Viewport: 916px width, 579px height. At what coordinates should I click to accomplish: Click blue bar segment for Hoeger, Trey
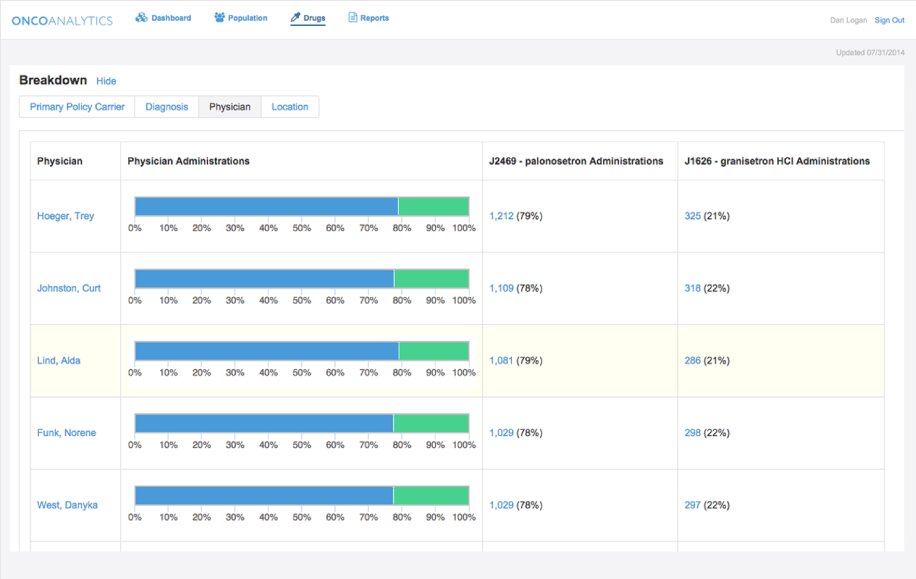(266, 206)
